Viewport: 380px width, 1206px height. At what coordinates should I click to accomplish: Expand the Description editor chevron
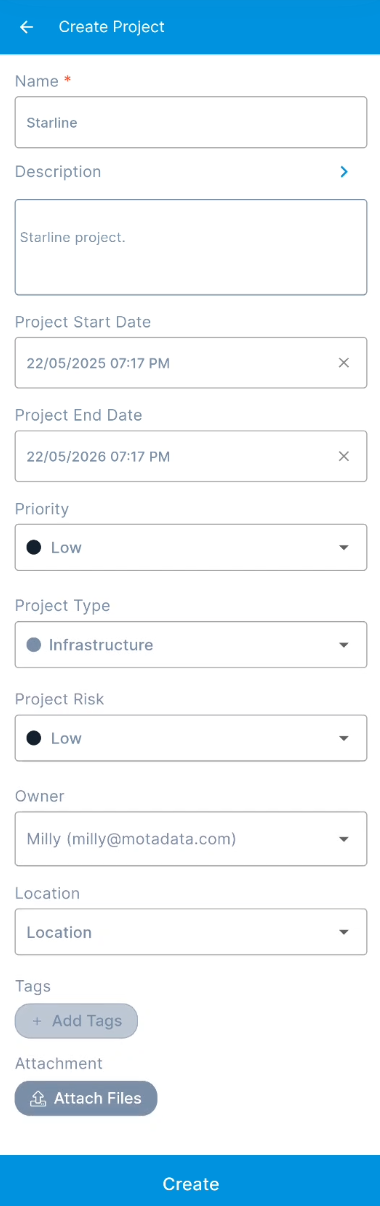pos(344,172)
